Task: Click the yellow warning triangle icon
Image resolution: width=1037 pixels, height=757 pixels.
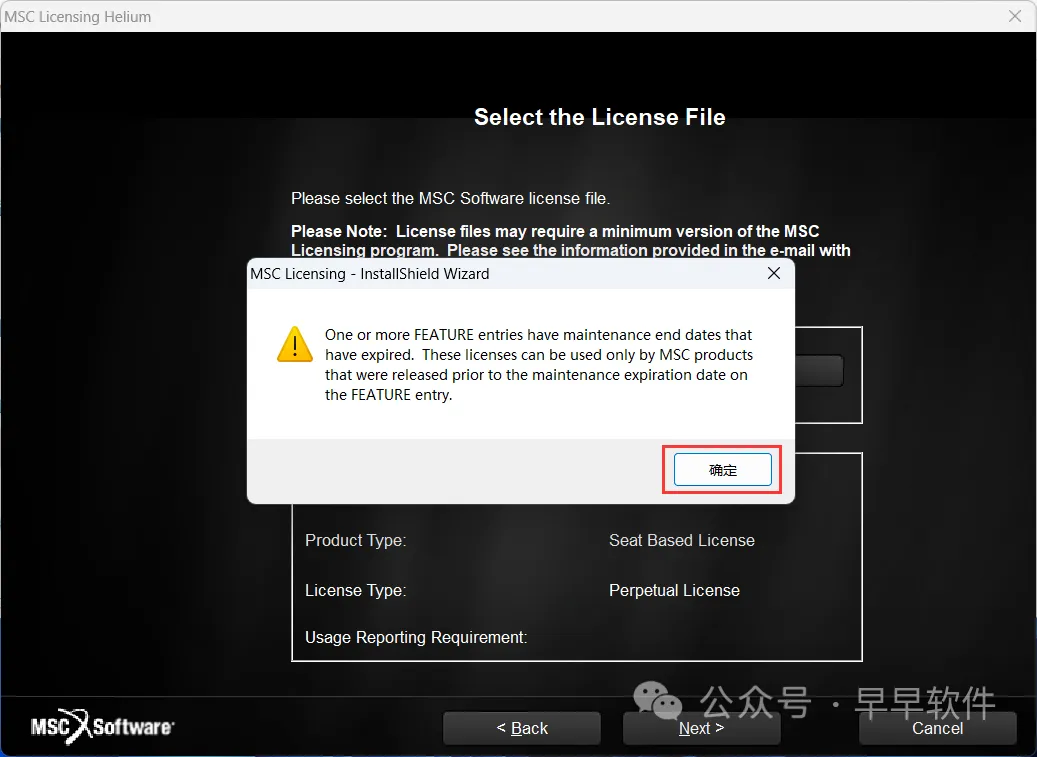Action: pos(295,344)
